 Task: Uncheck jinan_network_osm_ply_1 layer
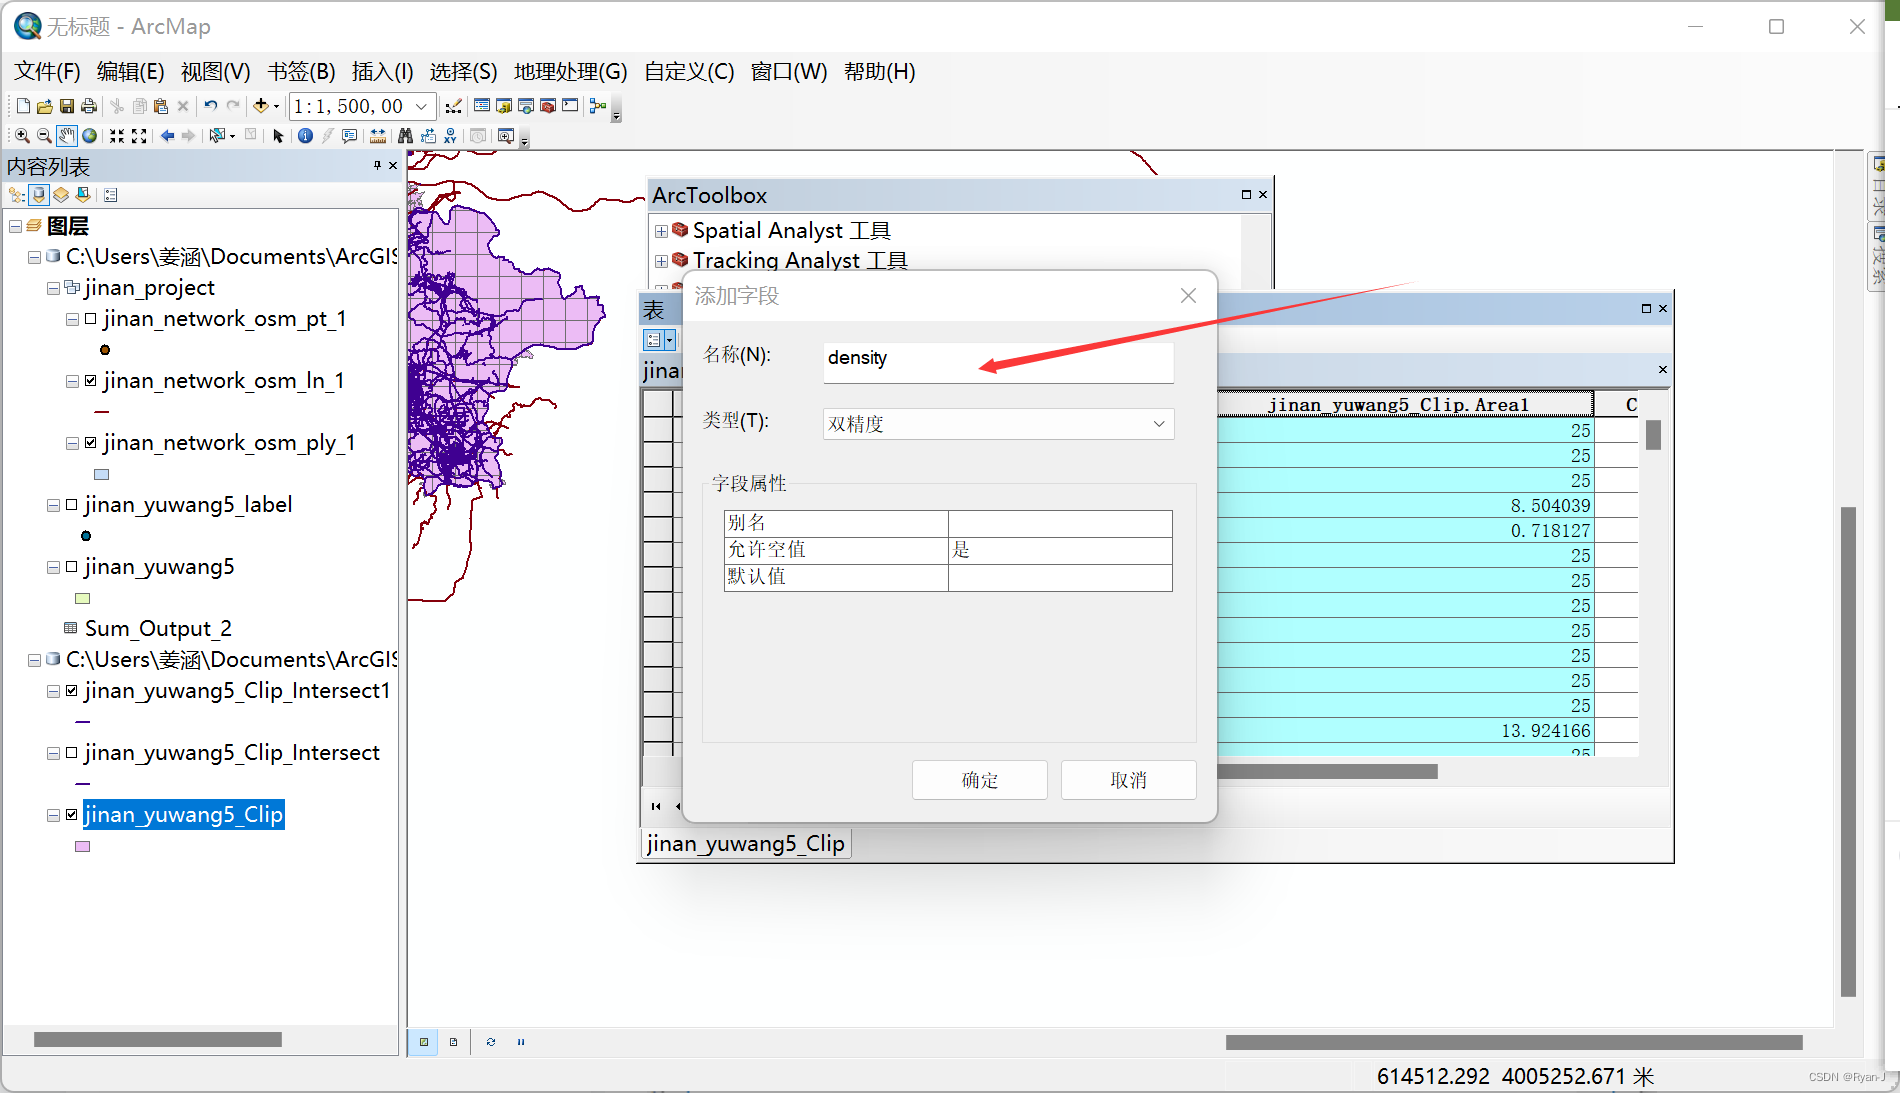[91, 443]
